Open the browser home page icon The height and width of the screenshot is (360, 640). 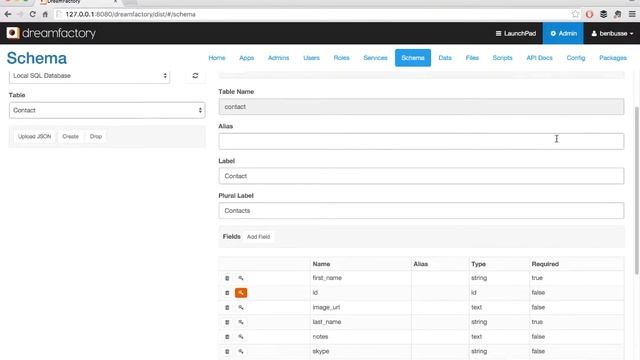[45, 14]
